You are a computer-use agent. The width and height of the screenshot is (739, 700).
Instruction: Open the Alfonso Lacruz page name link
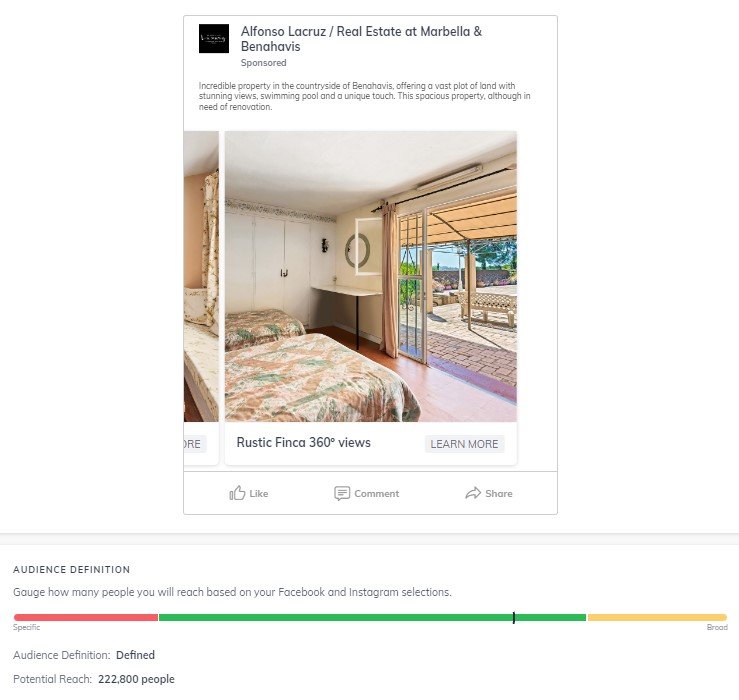coord(361,39)
